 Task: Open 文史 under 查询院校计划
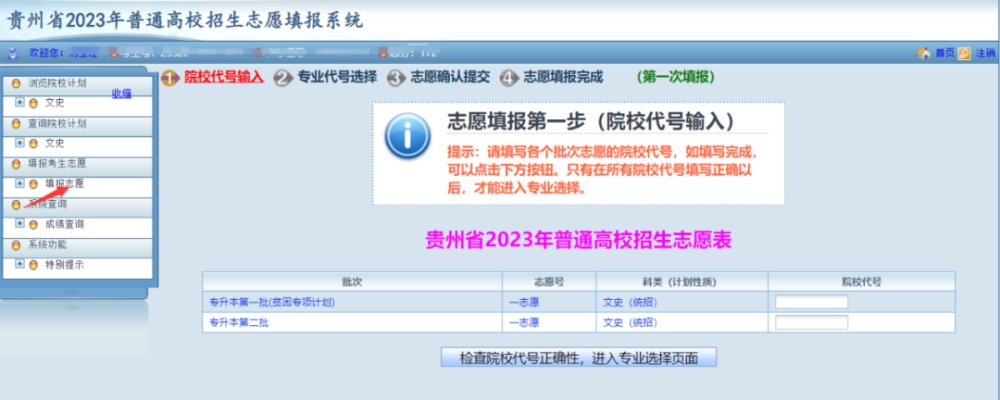[x=55, y=144]
